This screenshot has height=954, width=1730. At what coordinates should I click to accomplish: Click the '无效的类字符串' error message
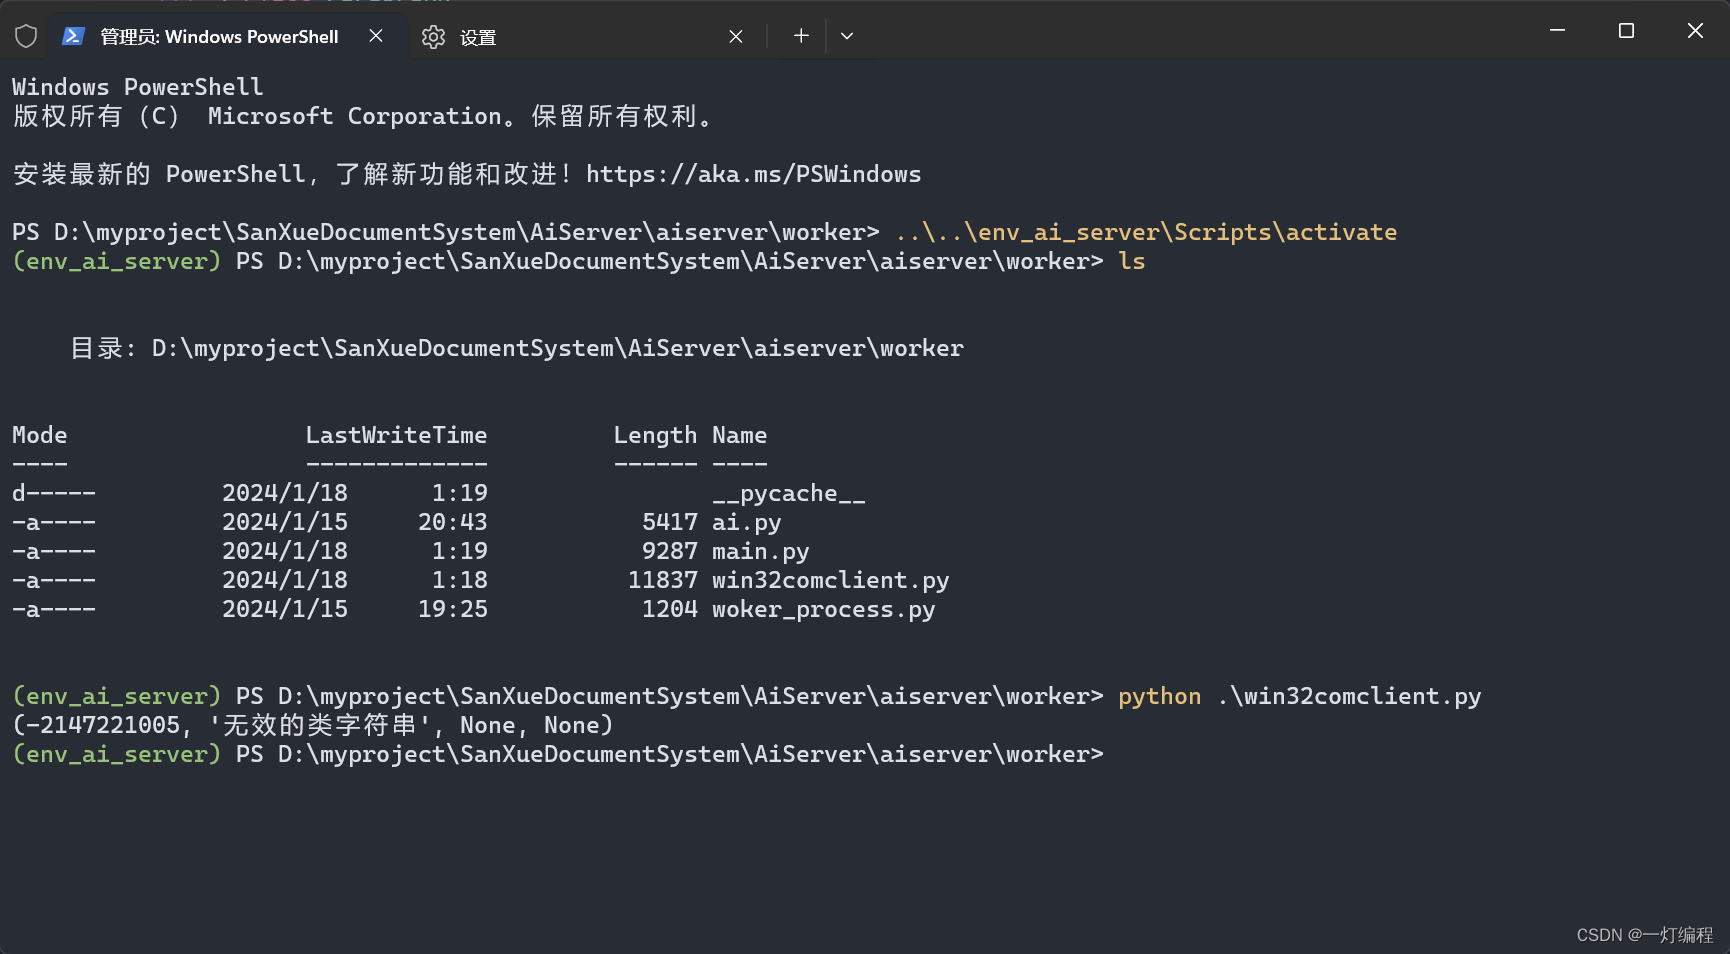(320, 725)
